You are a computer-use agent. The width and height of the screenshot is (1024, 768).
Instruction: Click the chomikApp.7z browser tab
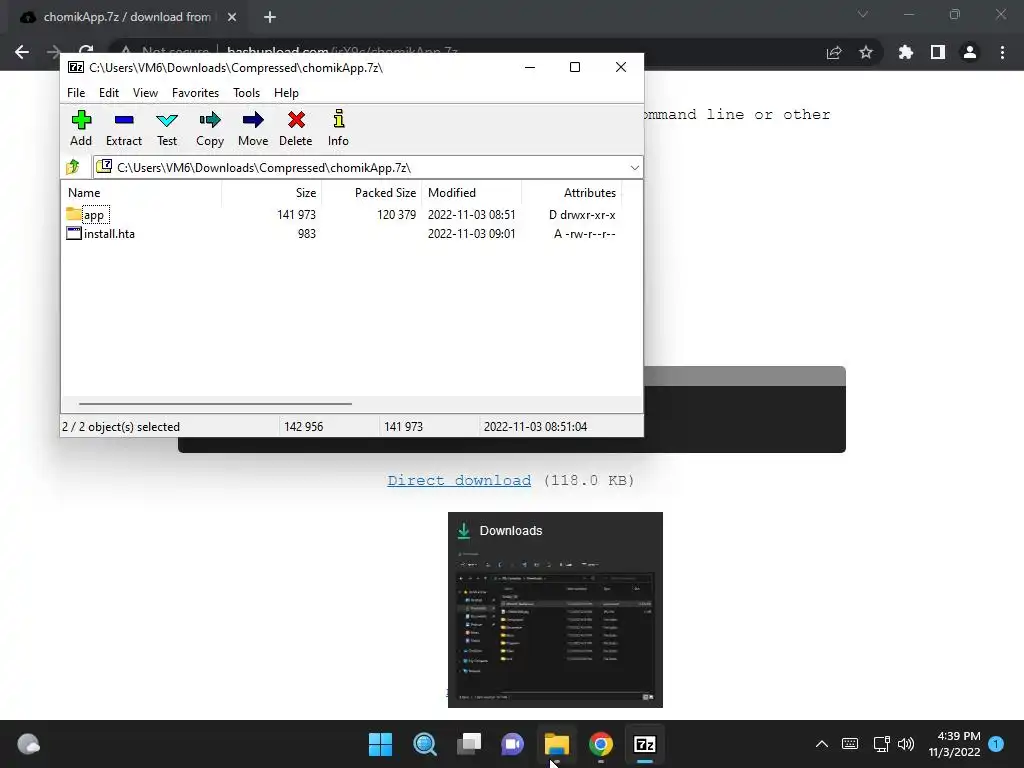click(x=127, y=18)
